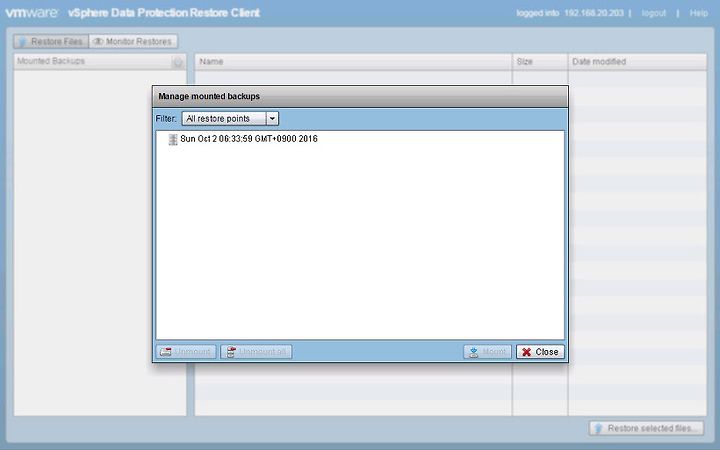Image resolution: width=720 pixels, height=450 pixels.
Task: Sort by the Date modified column header
Action: [637, 62]
